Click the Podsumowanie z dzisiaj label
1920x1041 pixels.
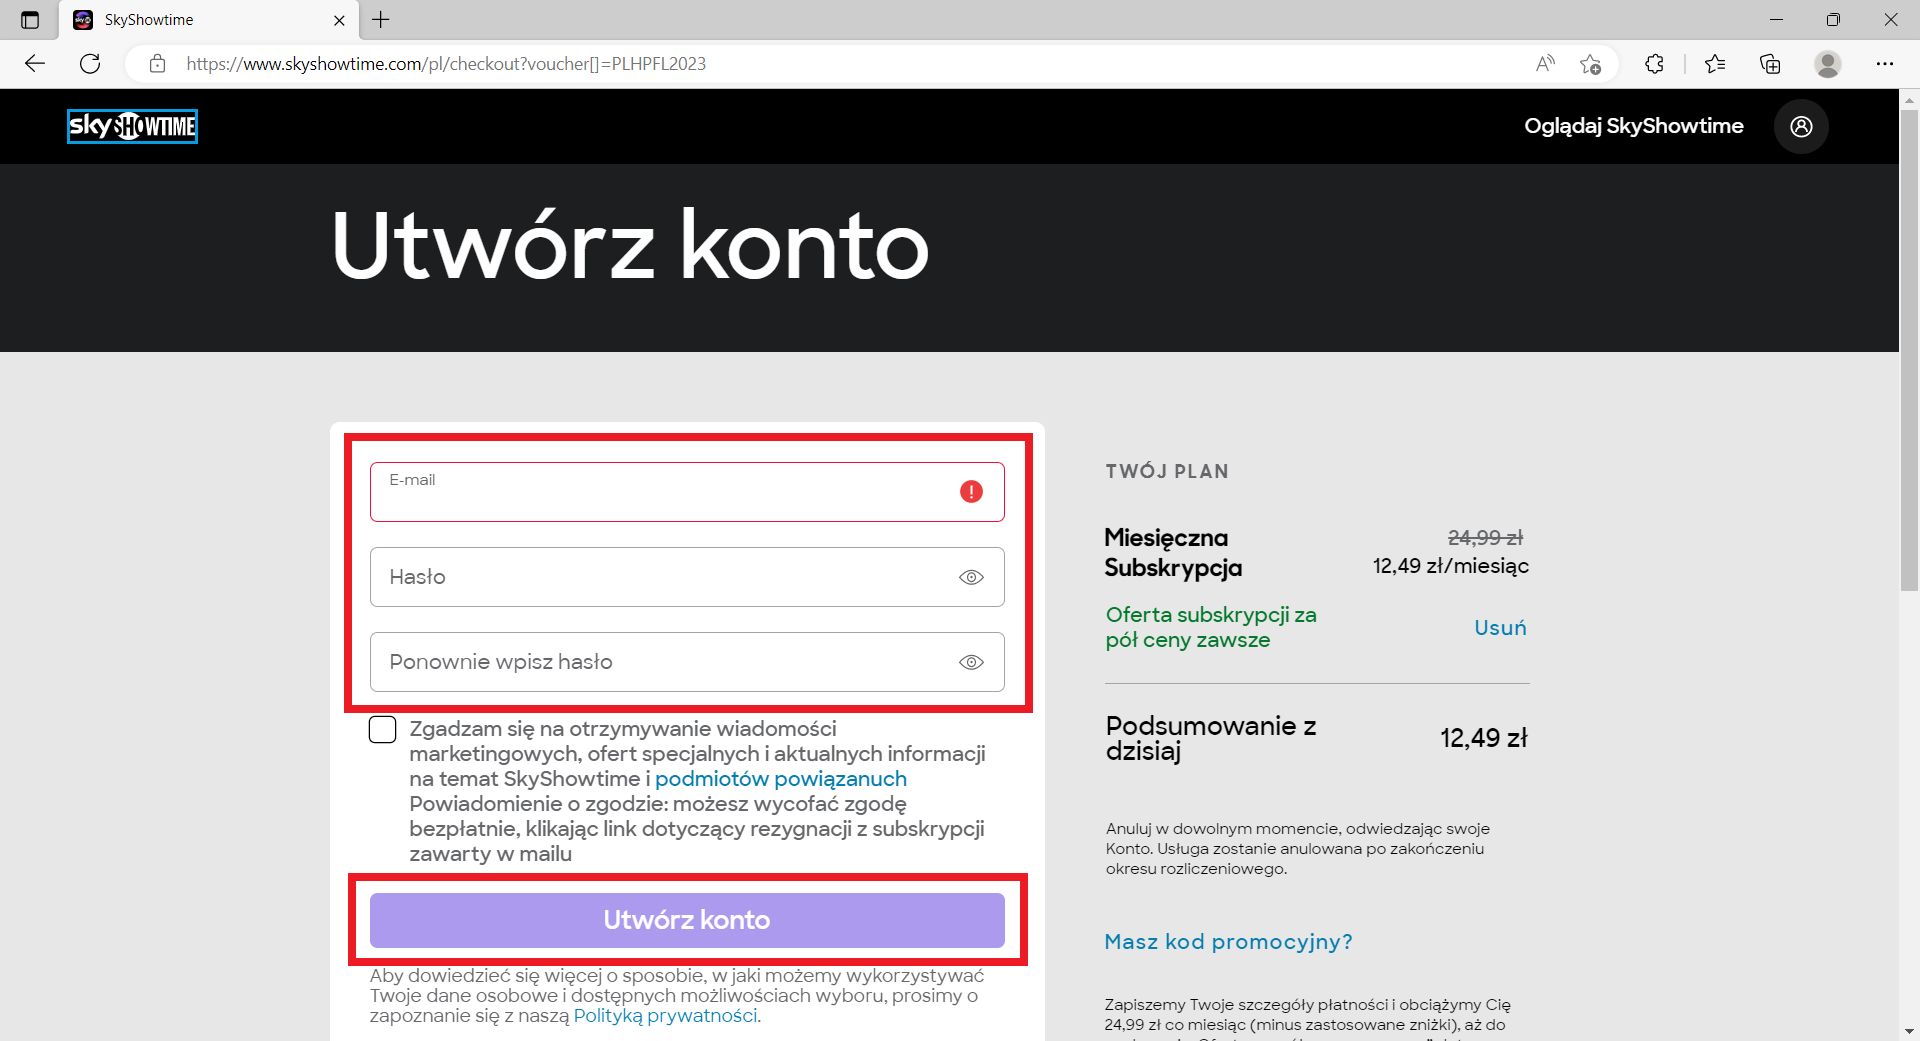click(x=1211, y=738)
